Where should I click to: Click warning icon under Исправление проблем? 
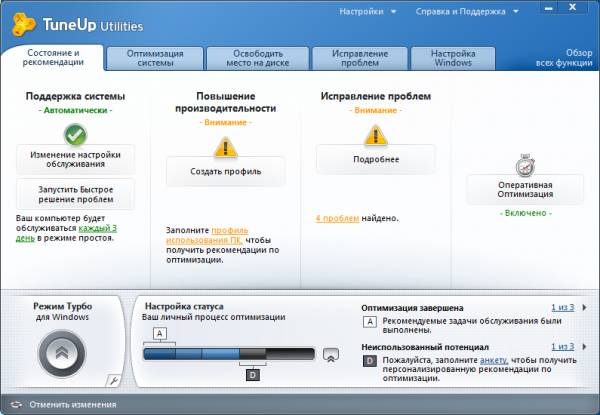click(376, 135)
